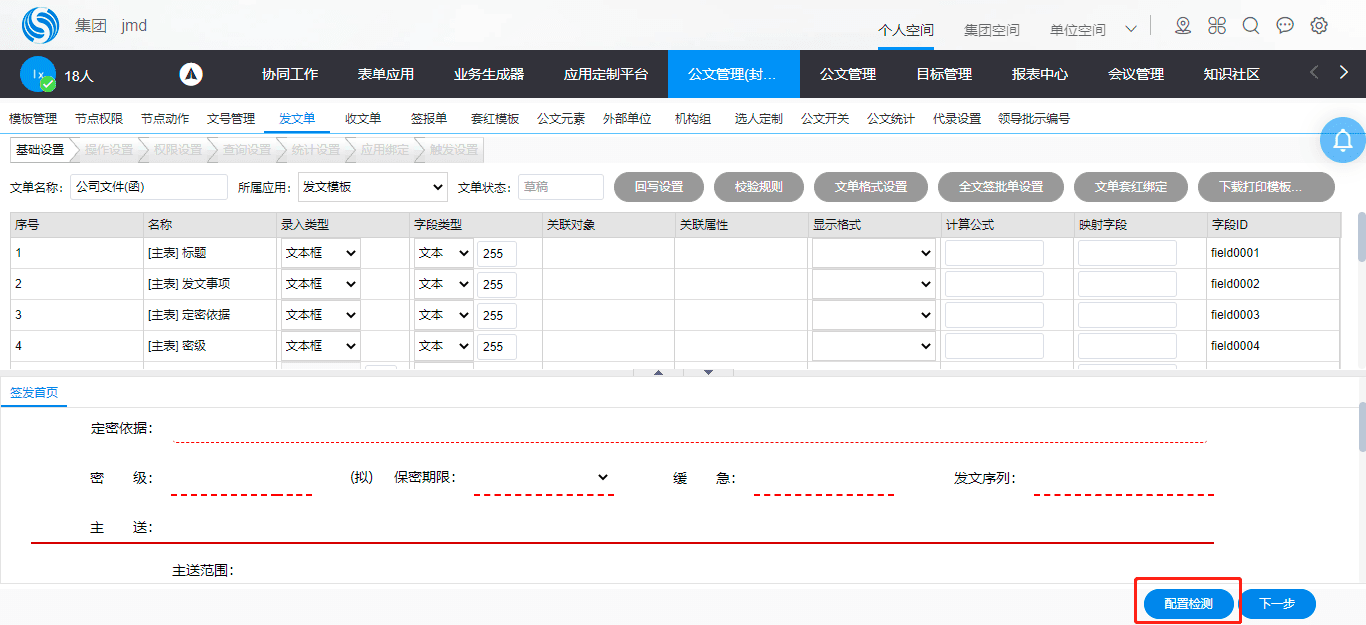Click the 基础设置 step
This screenshot has width=1366, height=625.
coord(40,150)
